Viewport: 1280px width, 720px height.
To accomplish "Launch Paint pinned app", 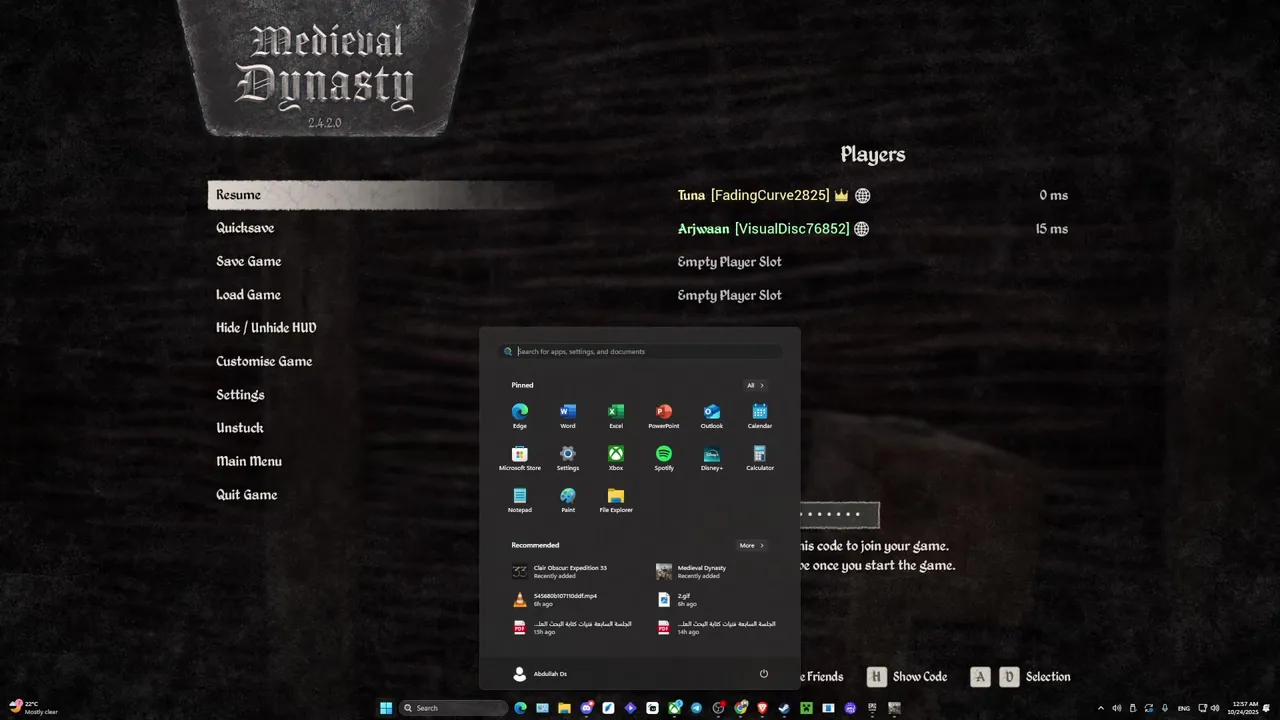I will point(568,500).
